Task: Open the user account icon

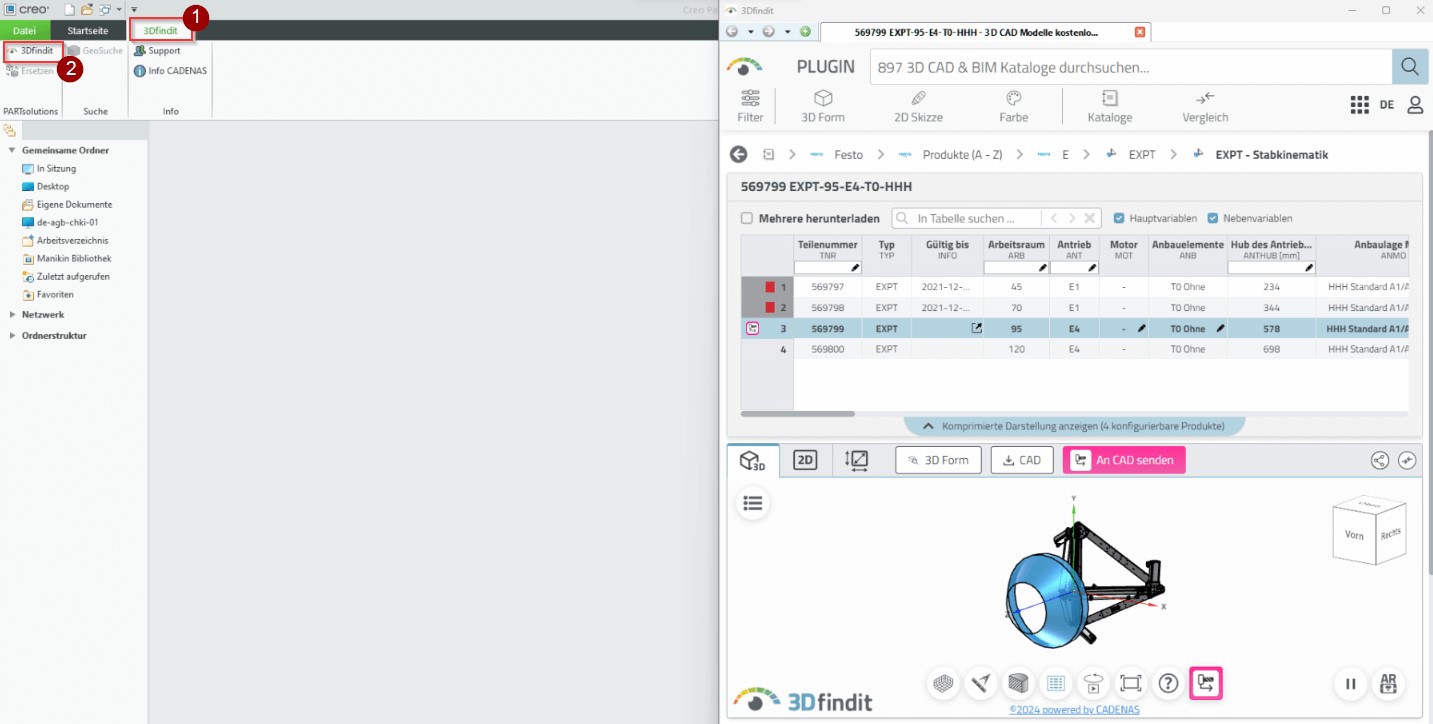Action: (x=1415, y=105)
